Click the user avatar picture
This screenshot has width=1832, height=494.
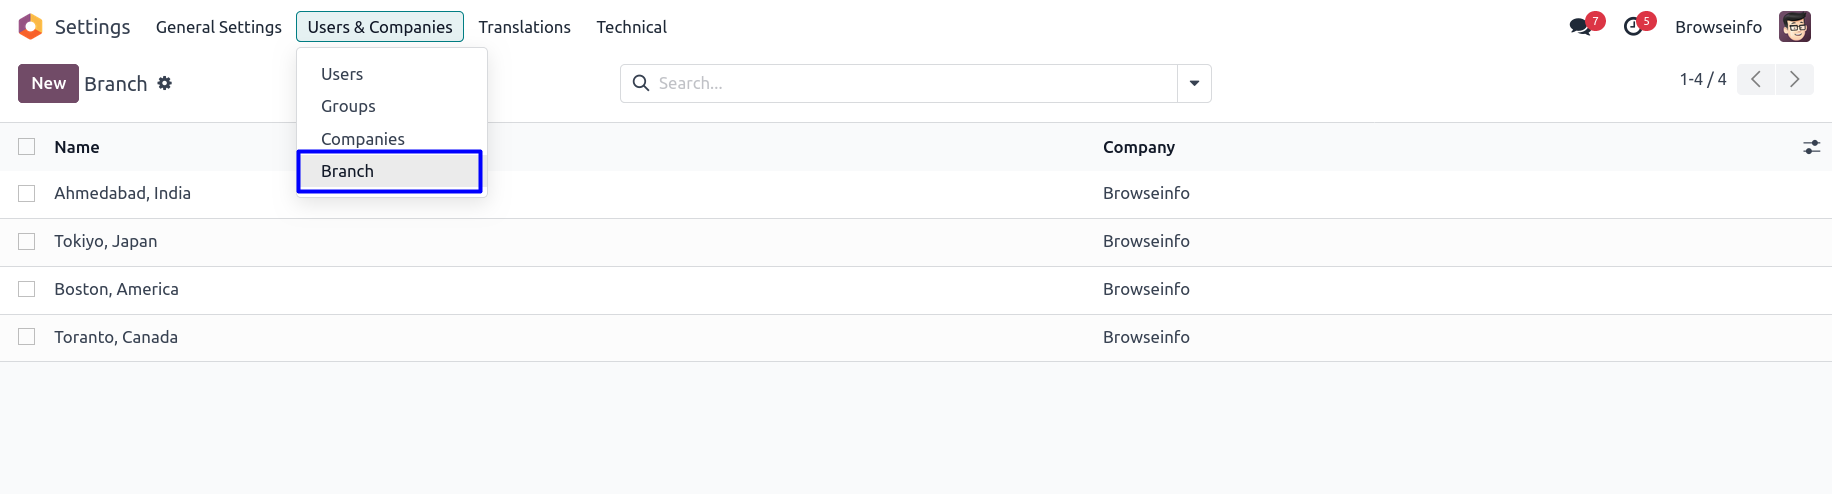tap(1795, 27)
